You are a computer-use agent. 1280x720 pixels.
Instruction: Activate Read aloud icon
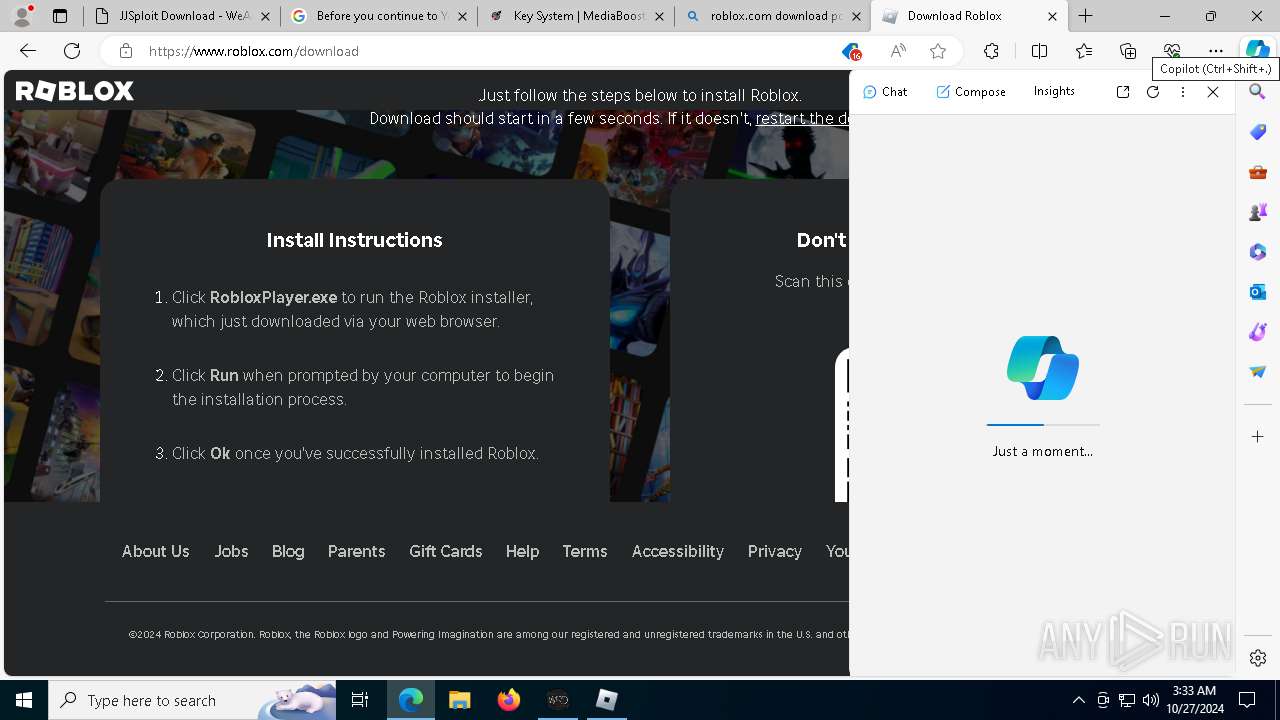pos(898,51)
